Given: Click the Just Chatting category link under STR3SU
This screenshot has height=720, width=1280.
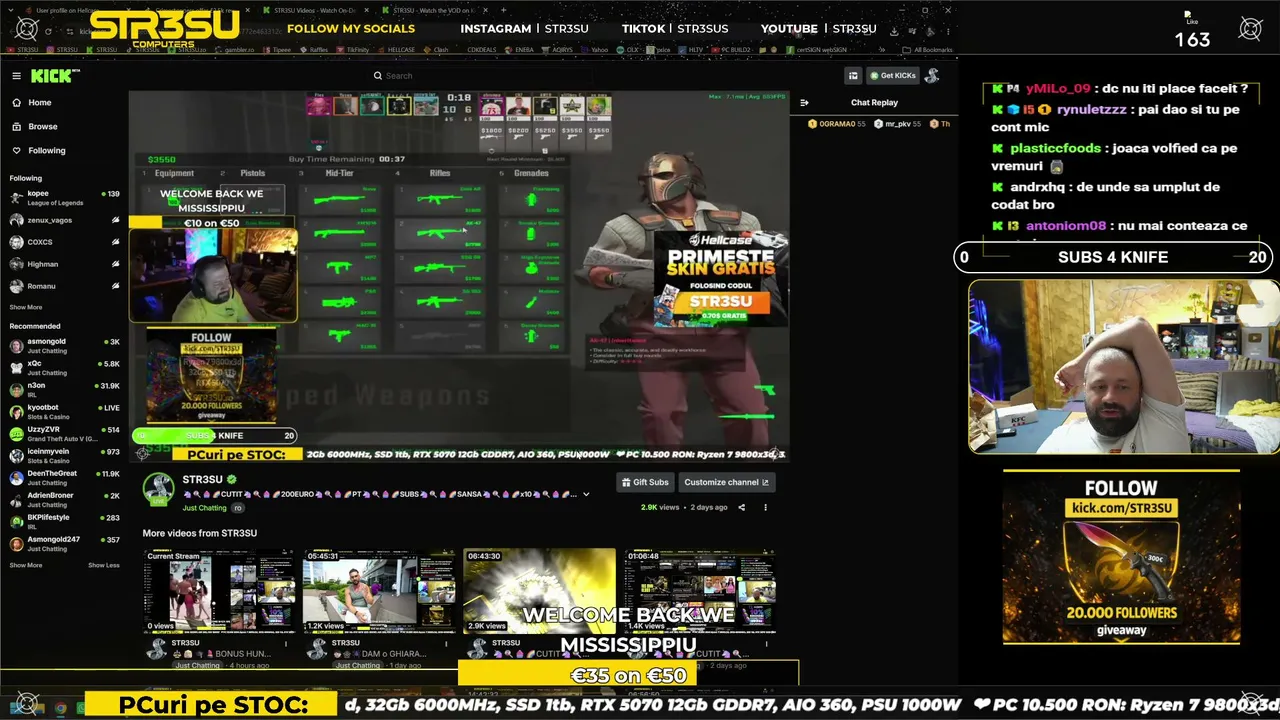Looking at the screenshot, I should click(204, 508).
